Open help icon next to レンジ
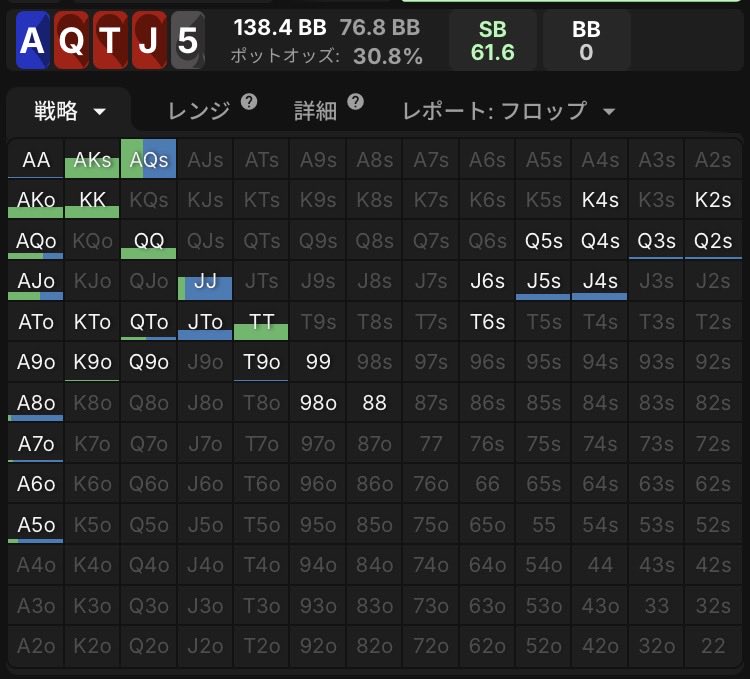Viewport: 750px width, 679px height. pos(249,102)
